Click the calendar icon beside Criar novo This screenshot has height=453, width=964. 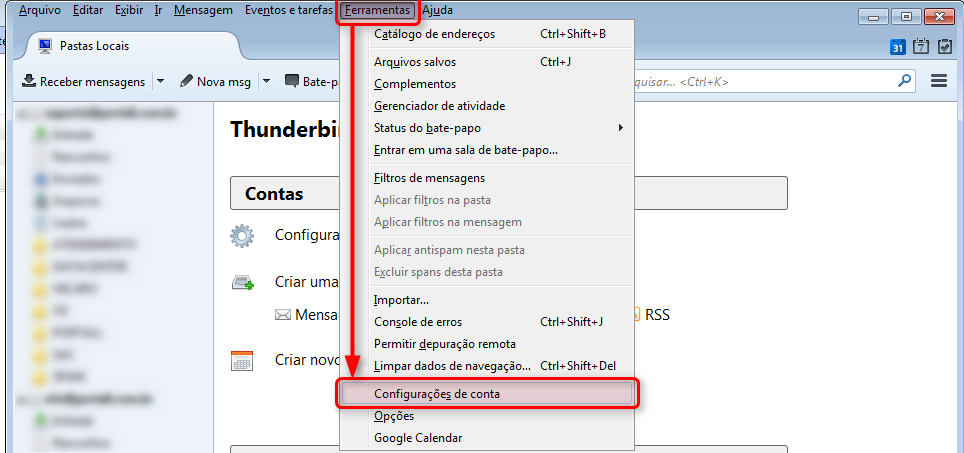(242, 360)
